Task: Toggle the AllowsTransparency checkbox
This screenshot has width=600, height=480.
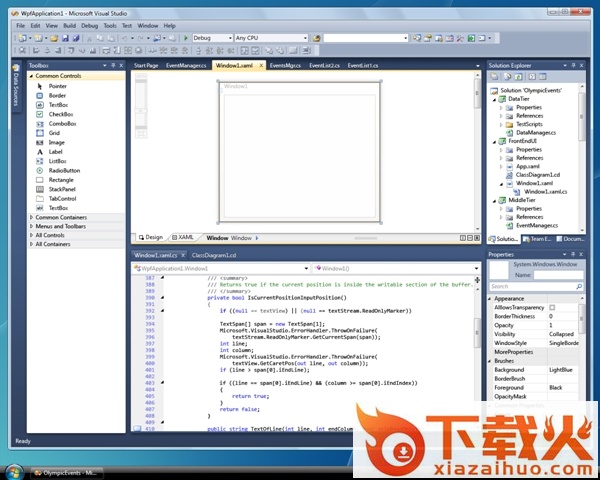Action: (x=552, y=307)
